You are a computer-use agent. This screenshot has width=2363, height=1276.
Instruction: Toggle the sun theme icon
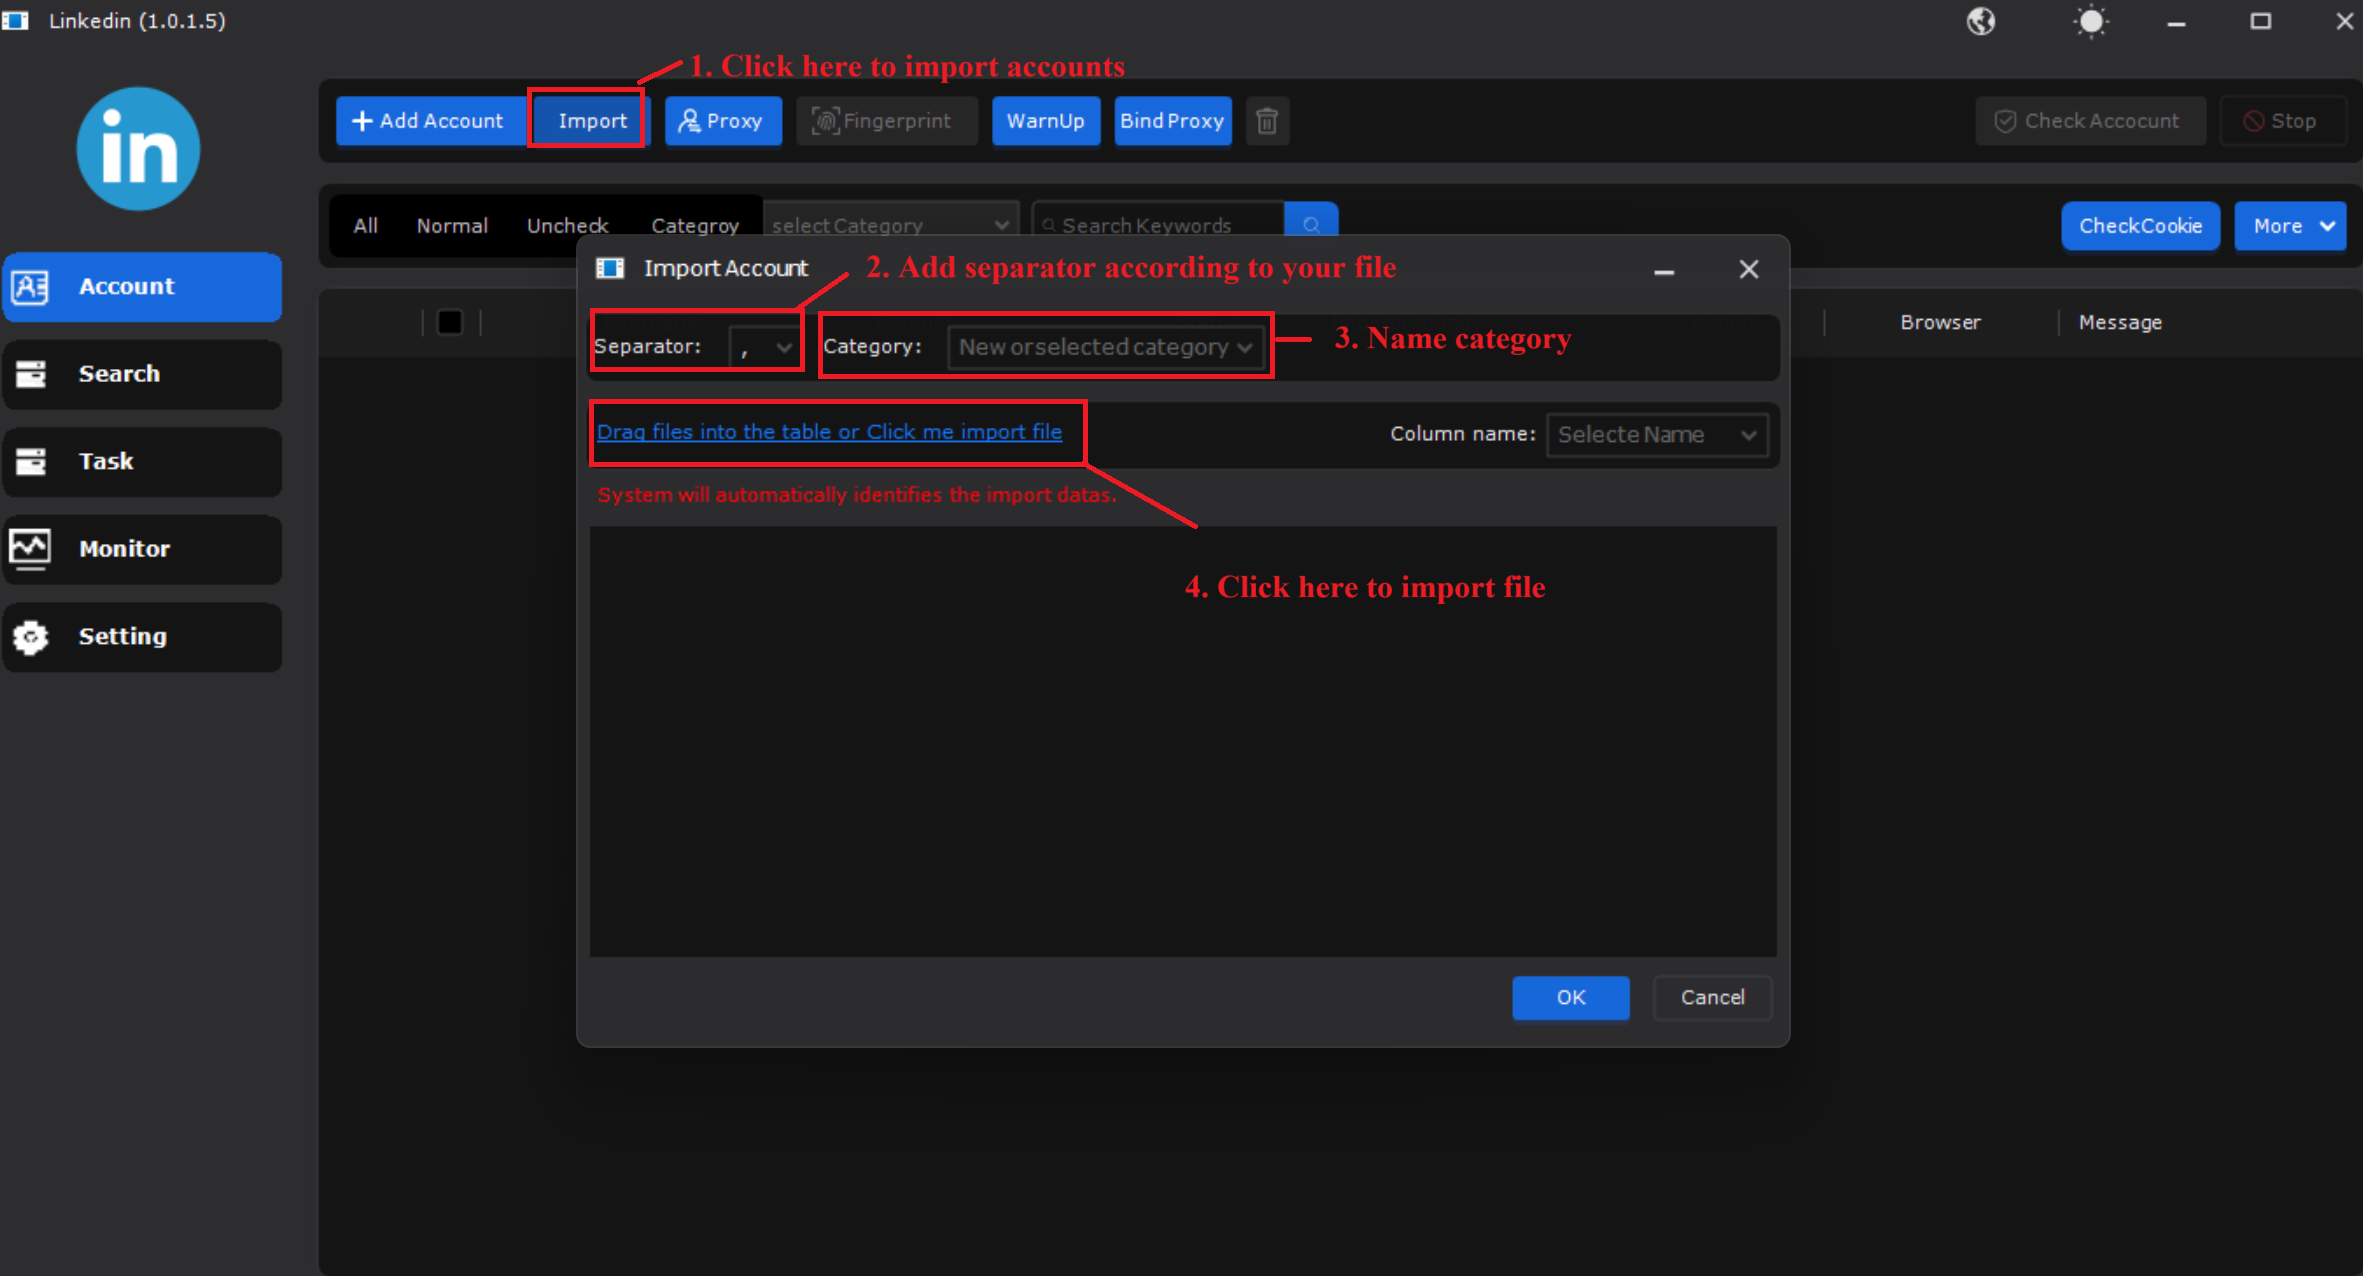coord(2091,21)
